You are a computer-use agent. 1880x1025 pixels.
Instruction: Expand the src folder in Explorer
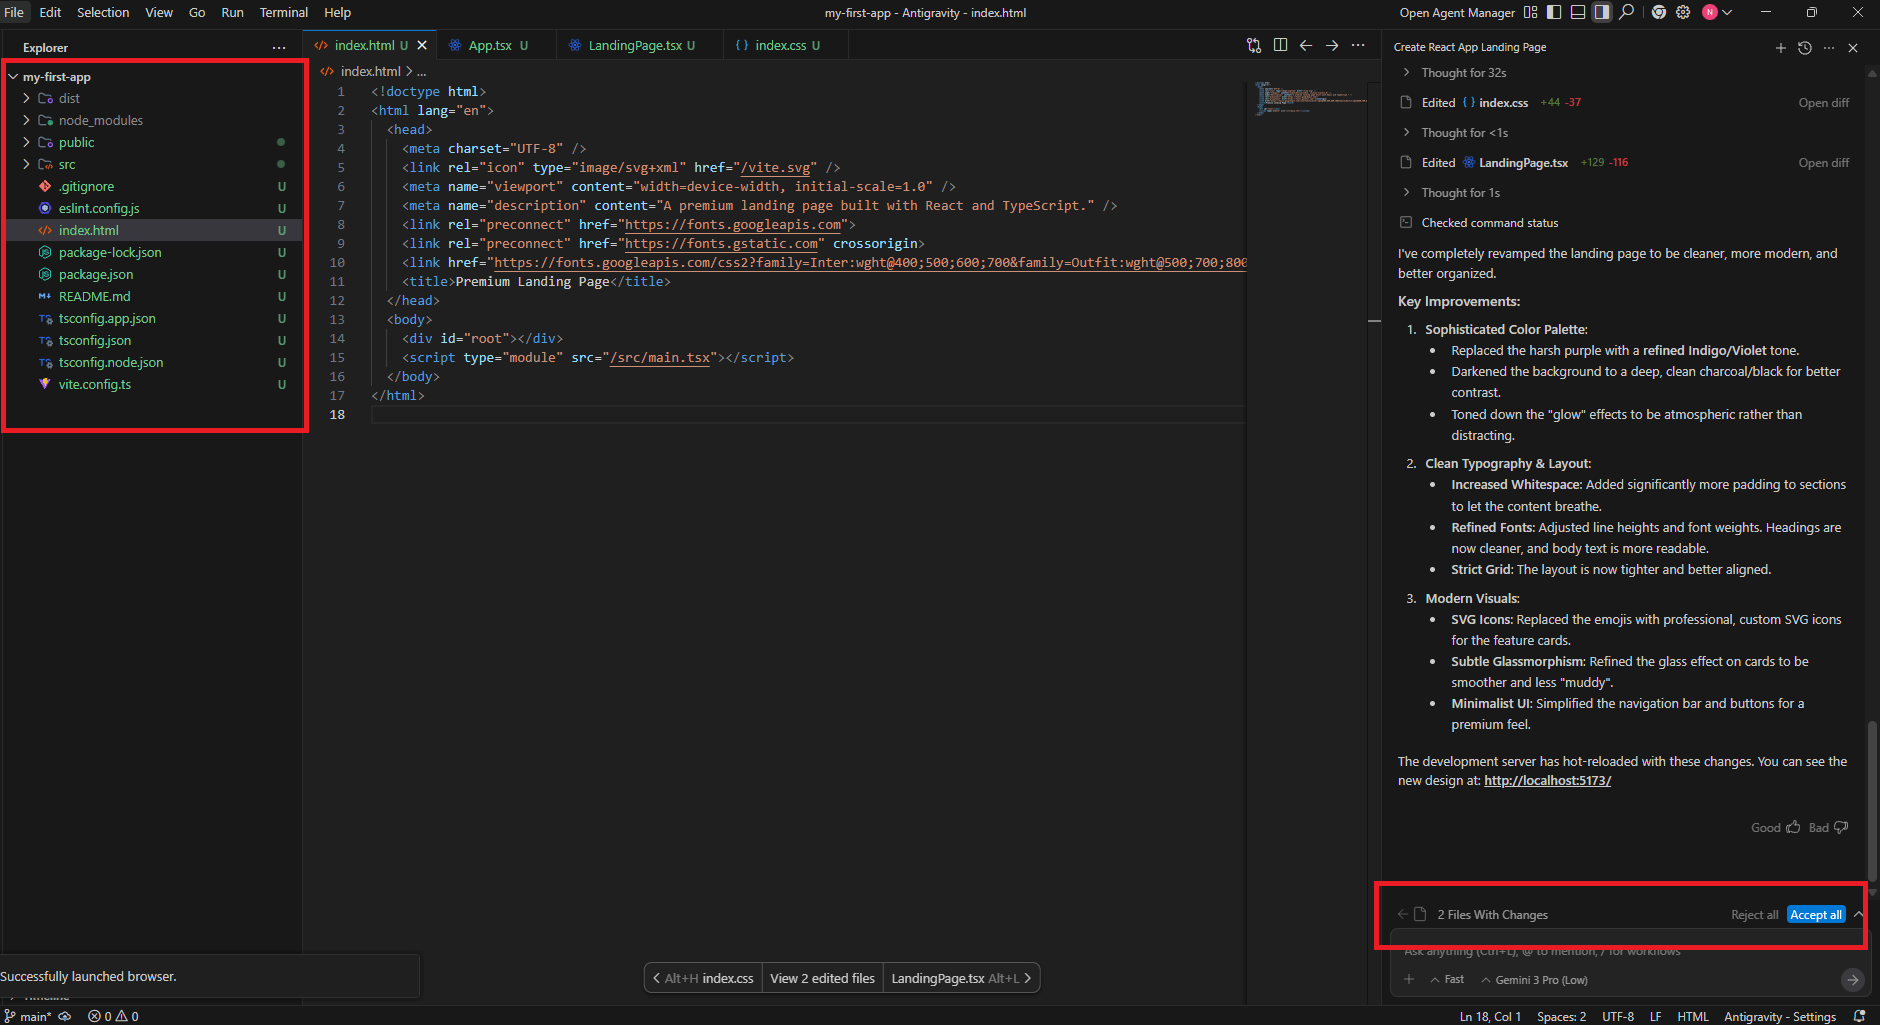coord(66,164)
